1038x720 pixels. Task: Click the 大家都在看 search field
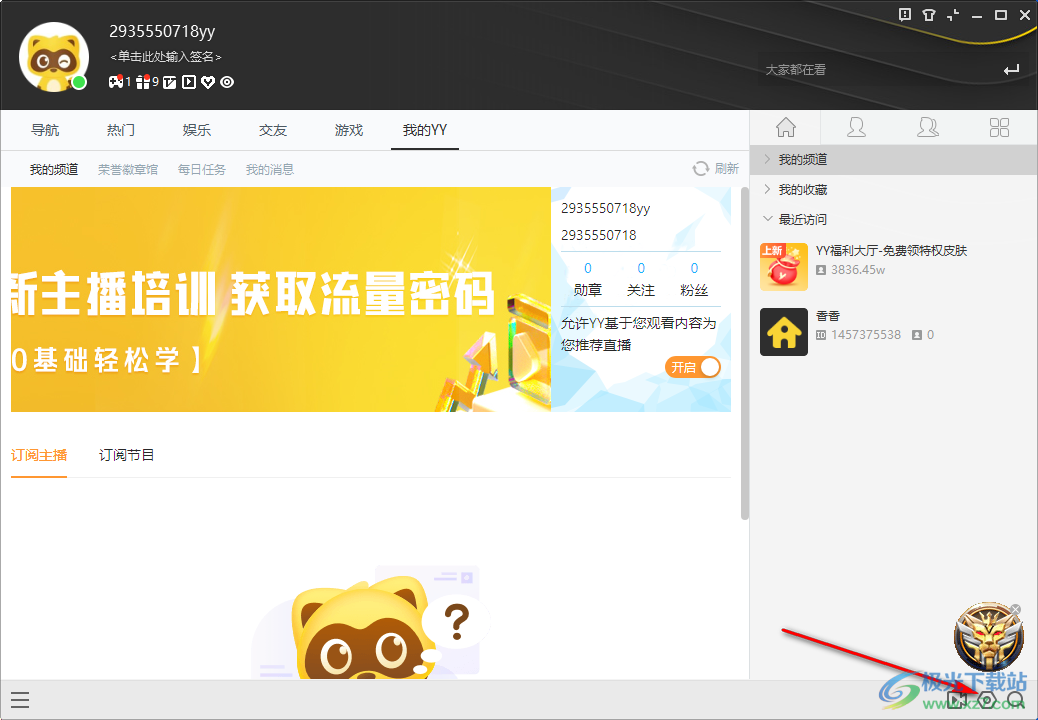click(880, 70)
